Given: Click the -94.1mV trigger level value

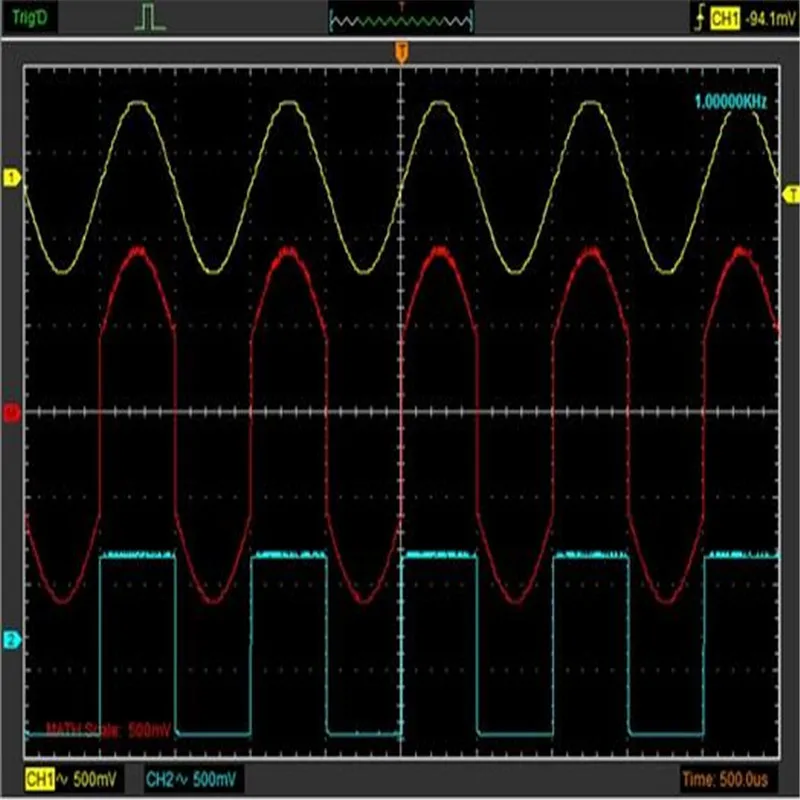Looking at the screenshot, I should [x=770, y=20].
